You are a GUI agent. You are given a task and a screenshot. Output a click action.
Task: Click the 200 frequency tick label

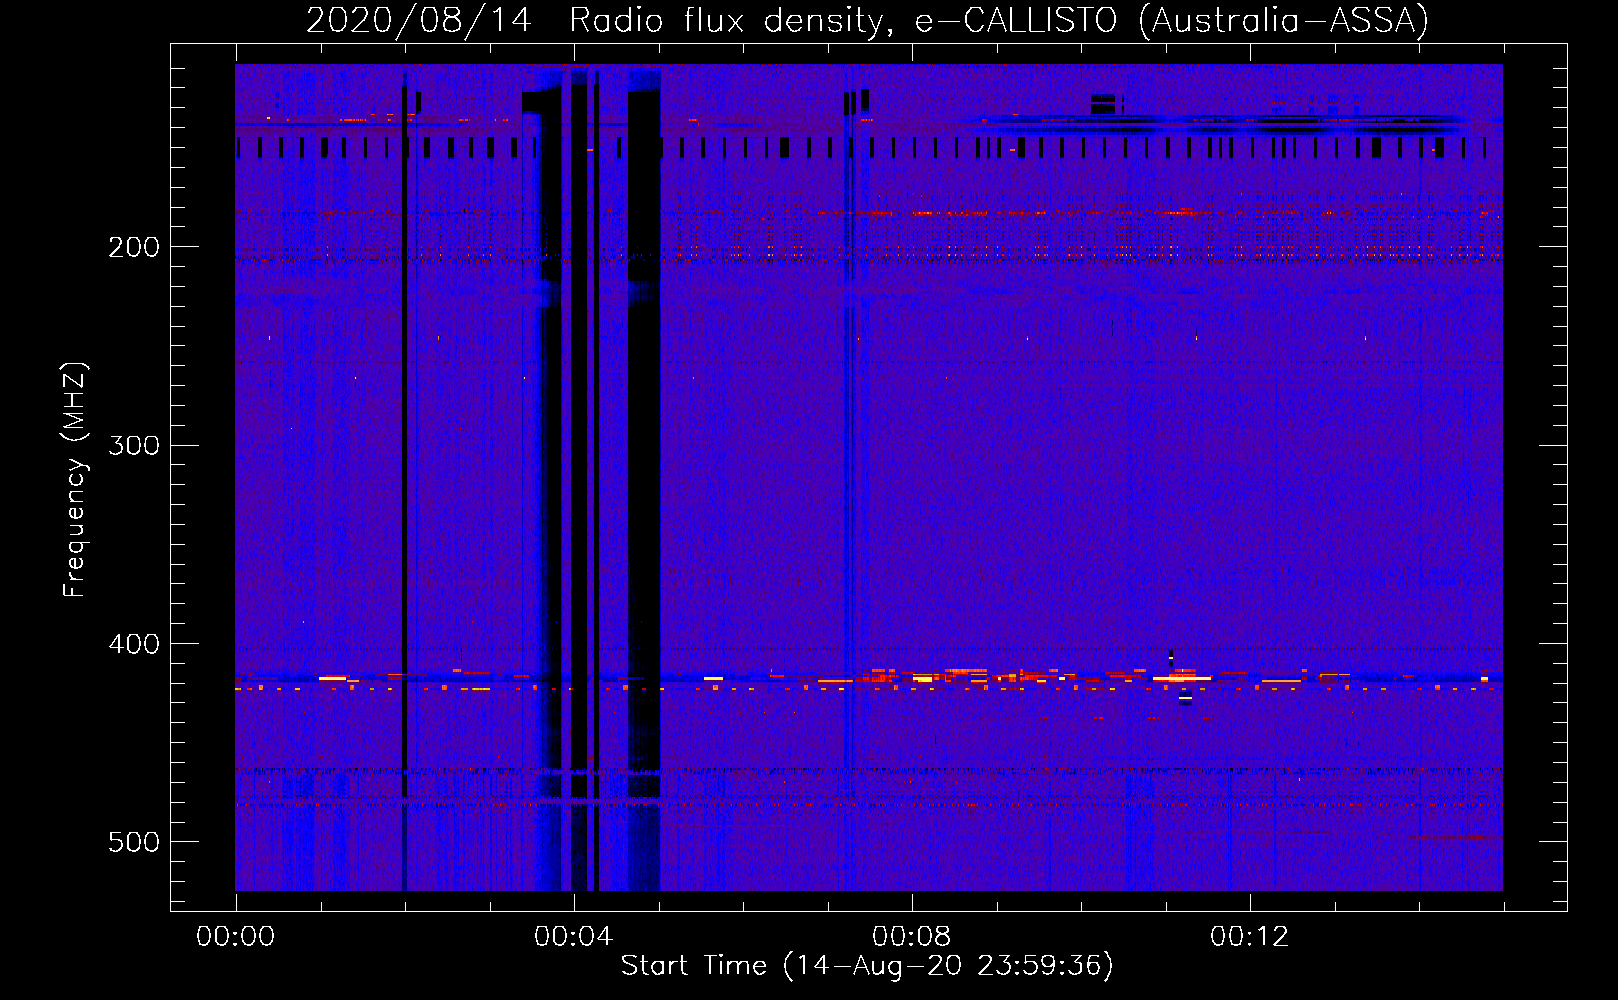(134, 247)
